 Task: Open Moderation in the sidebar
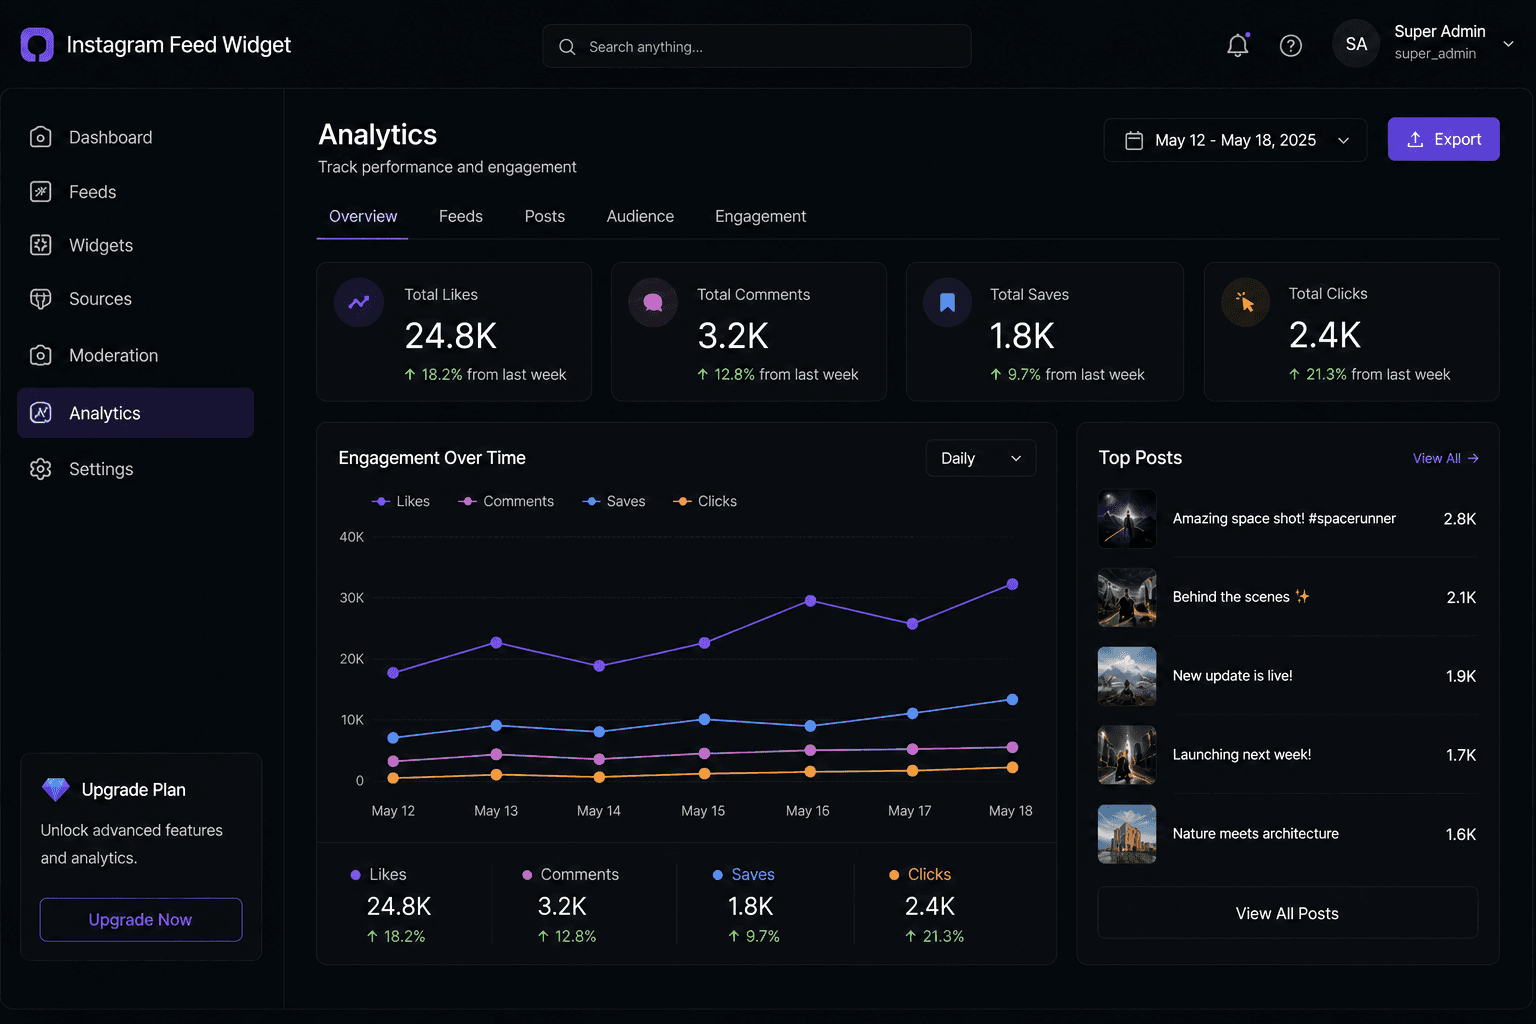pos(135,355)
